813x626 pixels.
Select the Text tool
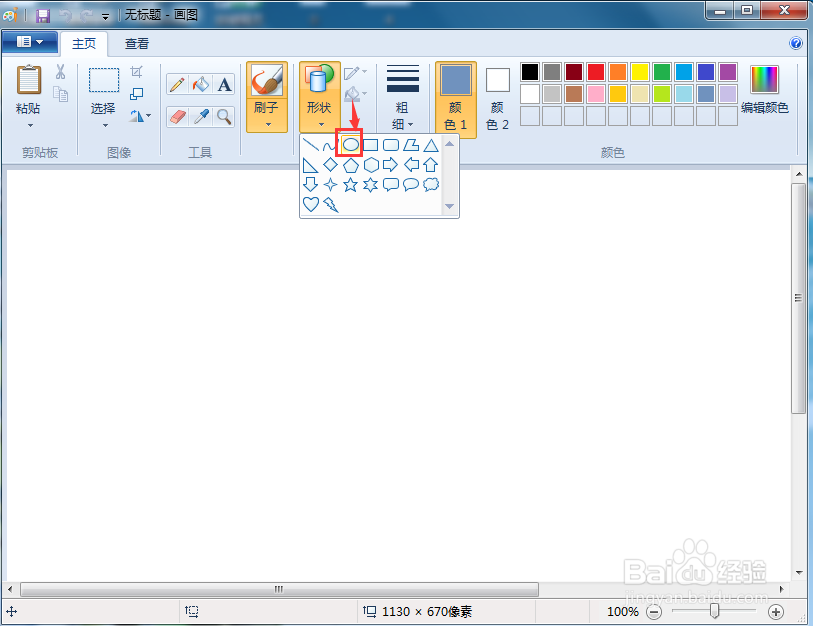224,84
